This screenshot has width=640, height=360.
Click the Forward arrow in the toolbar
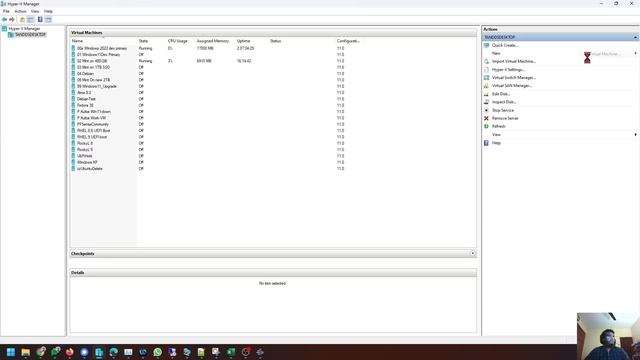click(12, 20)
